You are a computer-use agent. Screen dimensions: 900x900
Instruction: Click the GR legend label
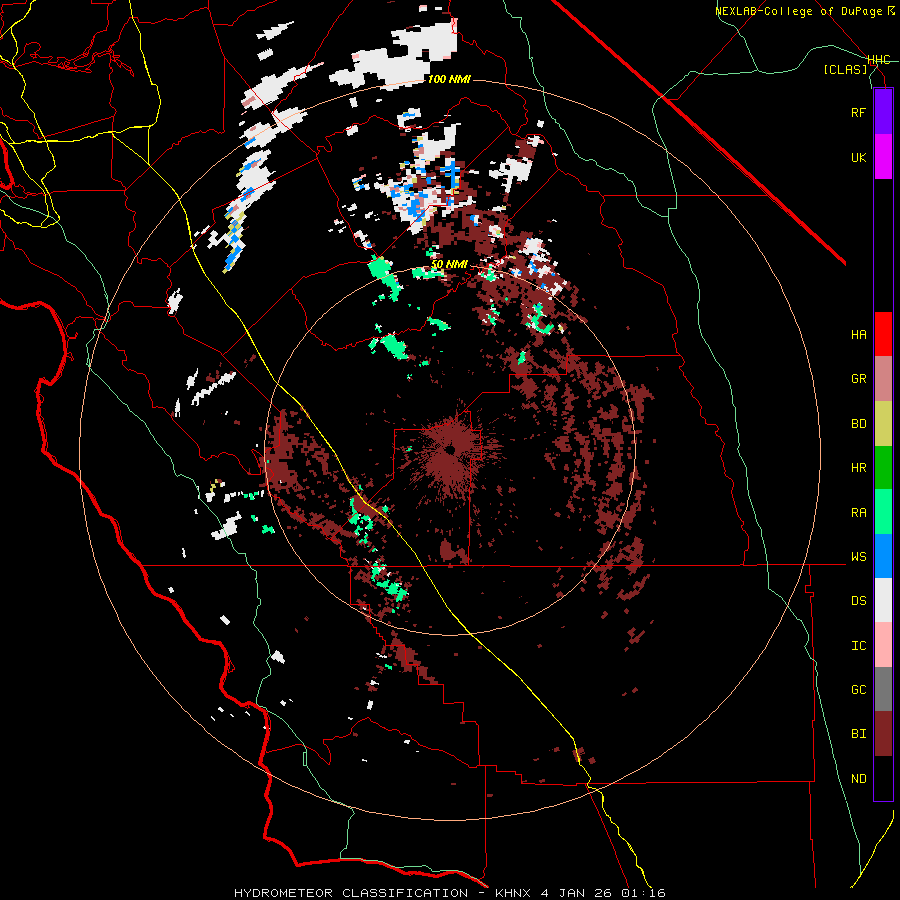[x=858, y=379]
